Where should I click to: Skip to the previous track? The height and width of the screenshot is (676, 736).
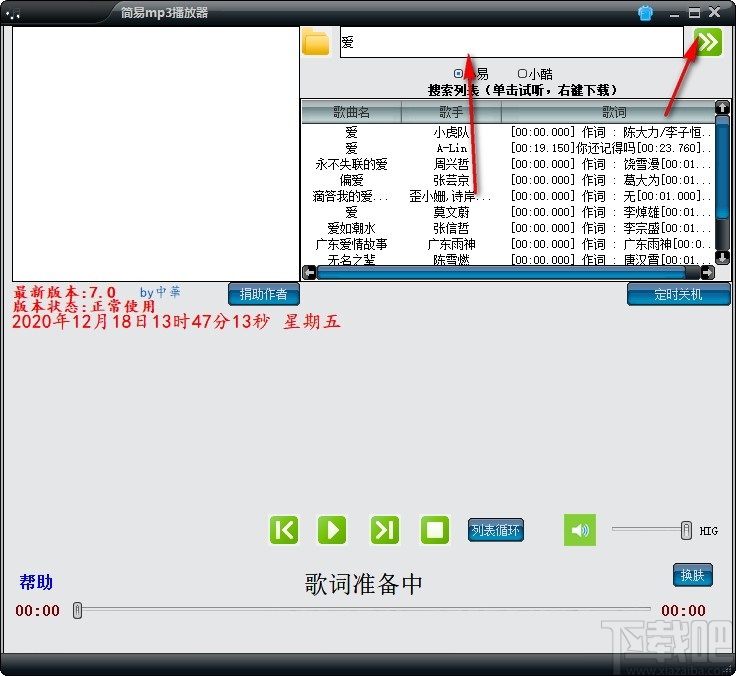pos(284,530)
